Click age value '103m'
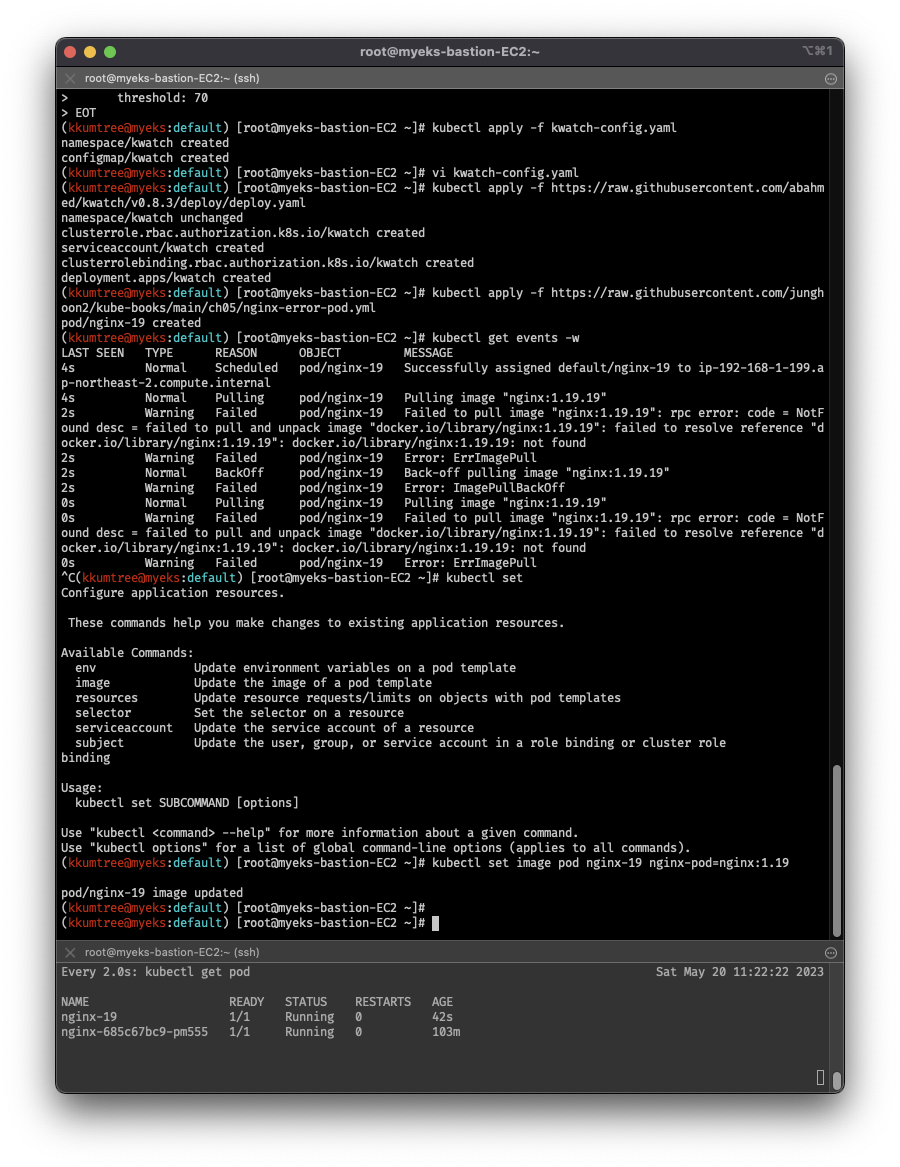 click(446, 1032)
